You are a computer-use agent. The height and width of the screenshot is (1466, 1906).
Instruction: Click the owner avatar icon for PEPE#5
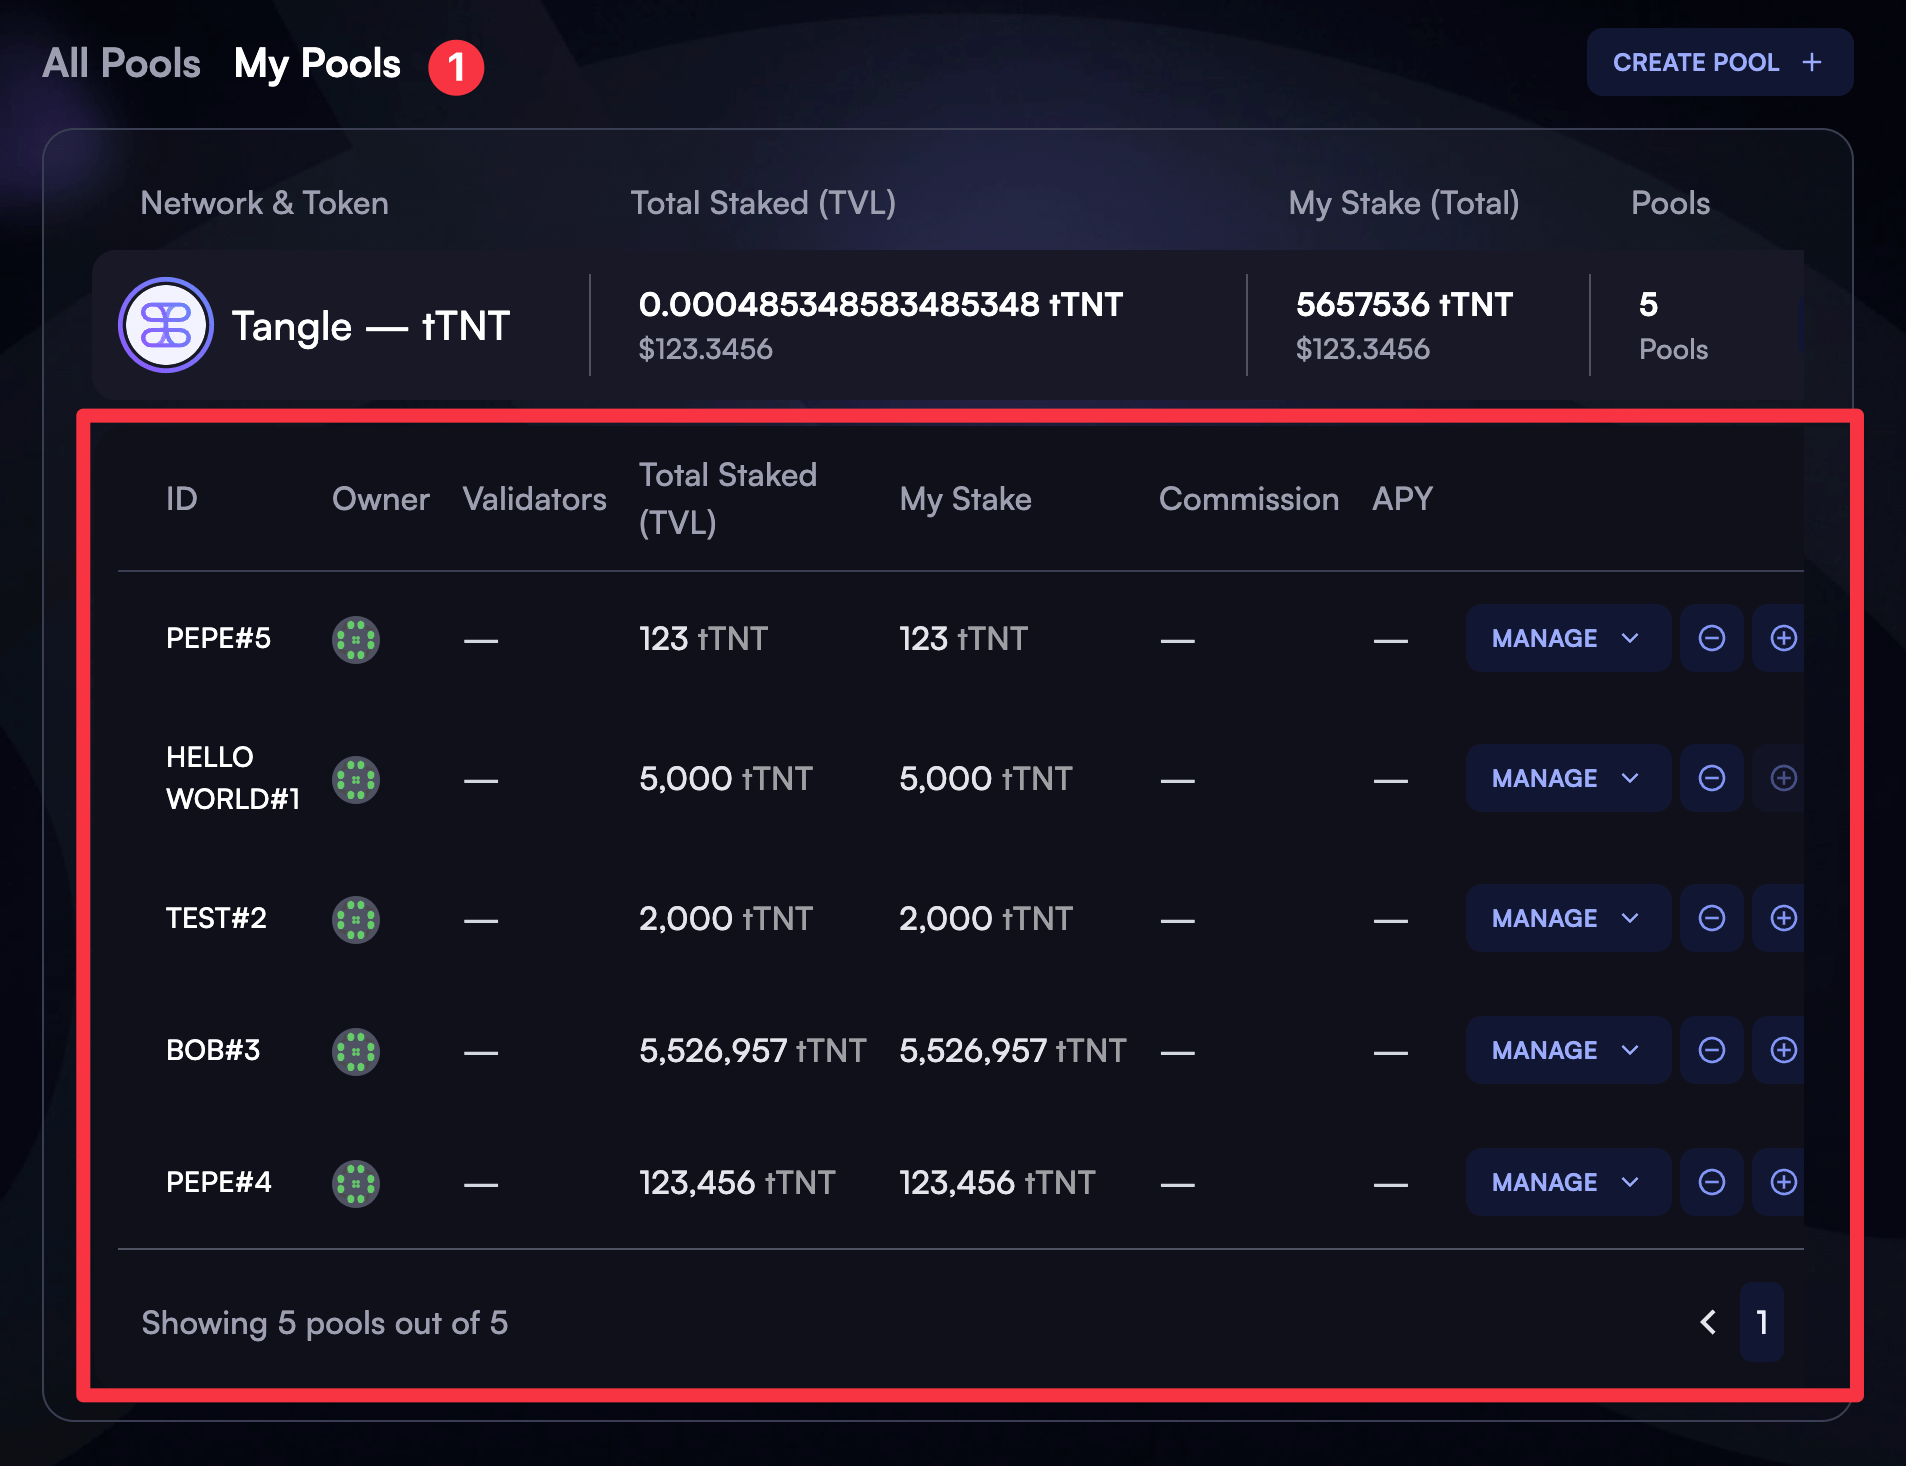click(356, 638)
